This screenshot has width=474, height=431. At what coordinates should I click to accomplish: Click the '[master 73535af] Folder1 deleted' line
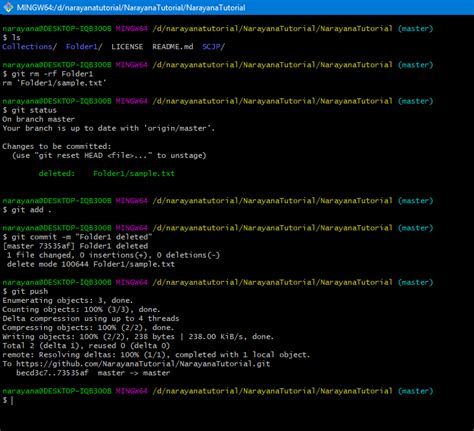pos(75,246)
